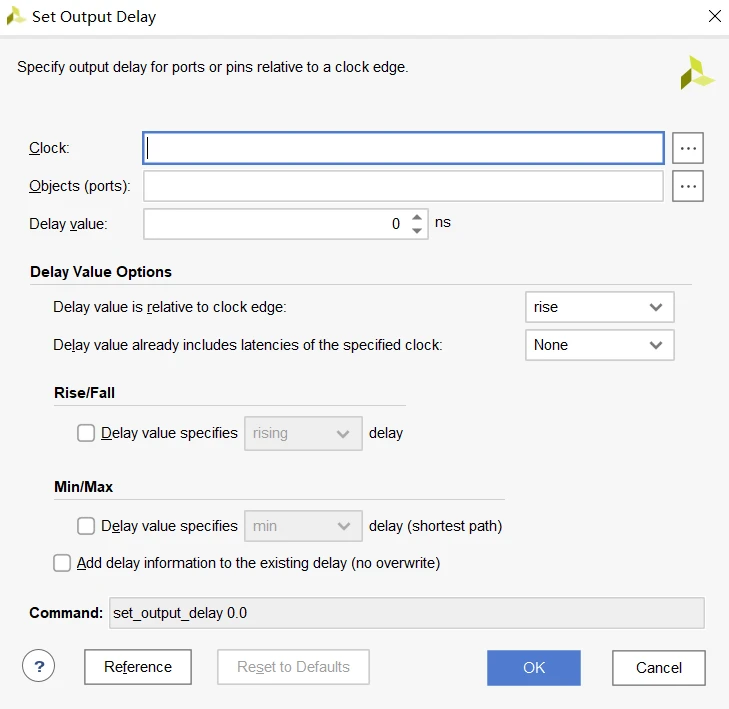Open the Reference button
729x709 pixels.
click(138, 667)
